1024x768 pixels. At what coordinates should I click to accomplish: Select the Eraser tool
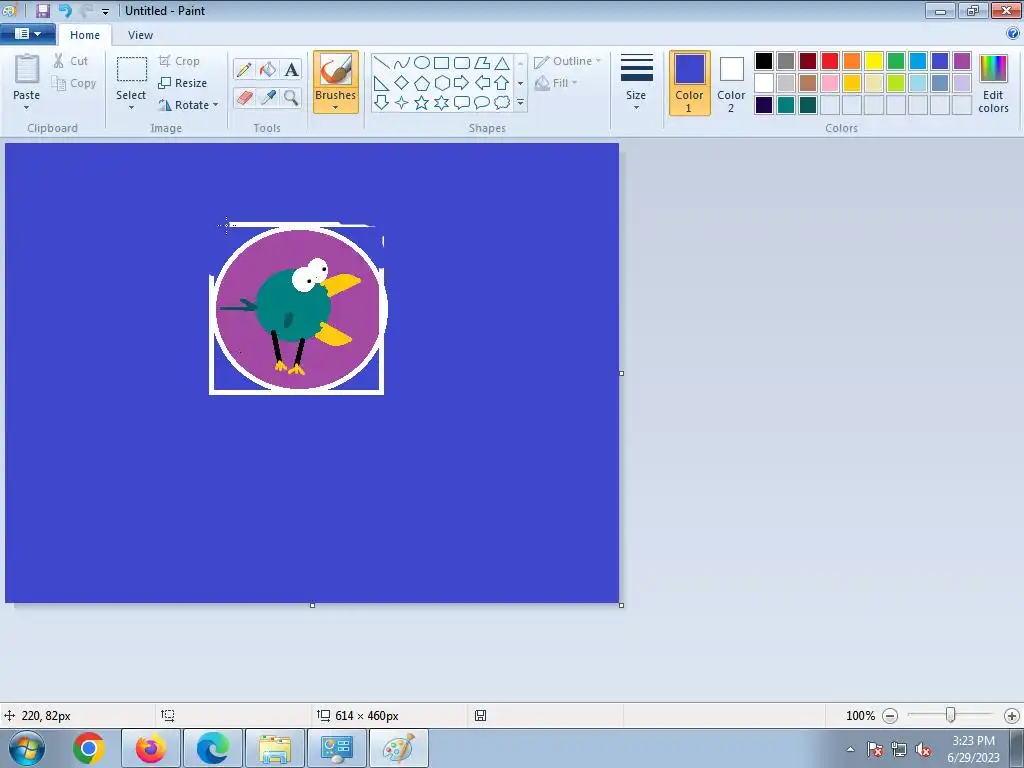(244, 98)
